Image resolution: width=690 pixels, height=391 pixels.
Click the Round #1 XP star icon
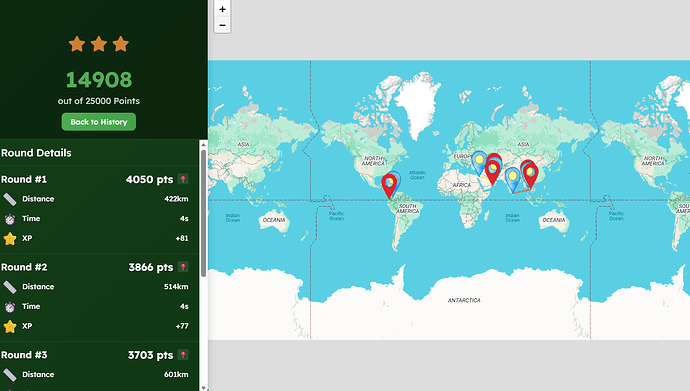[x=10, y=238]
